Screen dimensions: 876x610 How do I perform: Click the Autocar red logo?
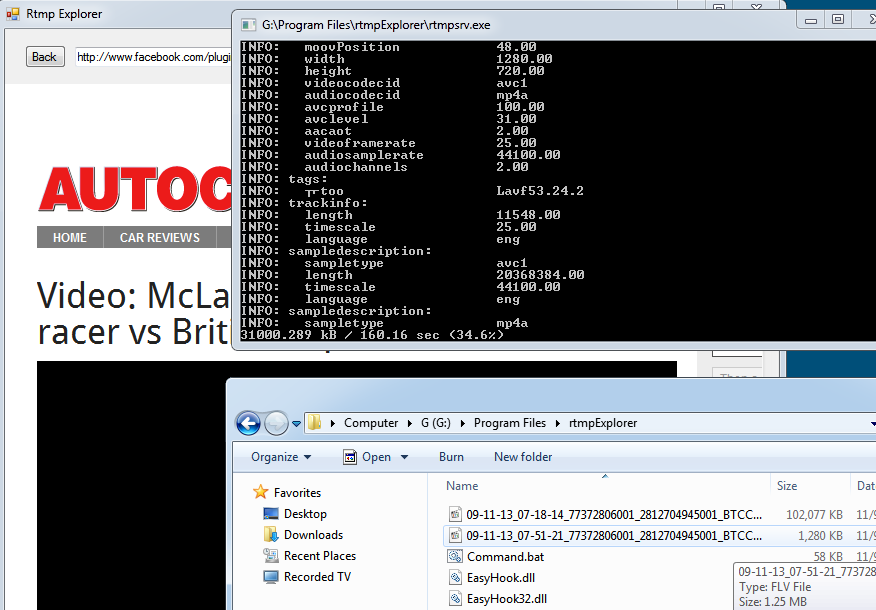(135, 189)
